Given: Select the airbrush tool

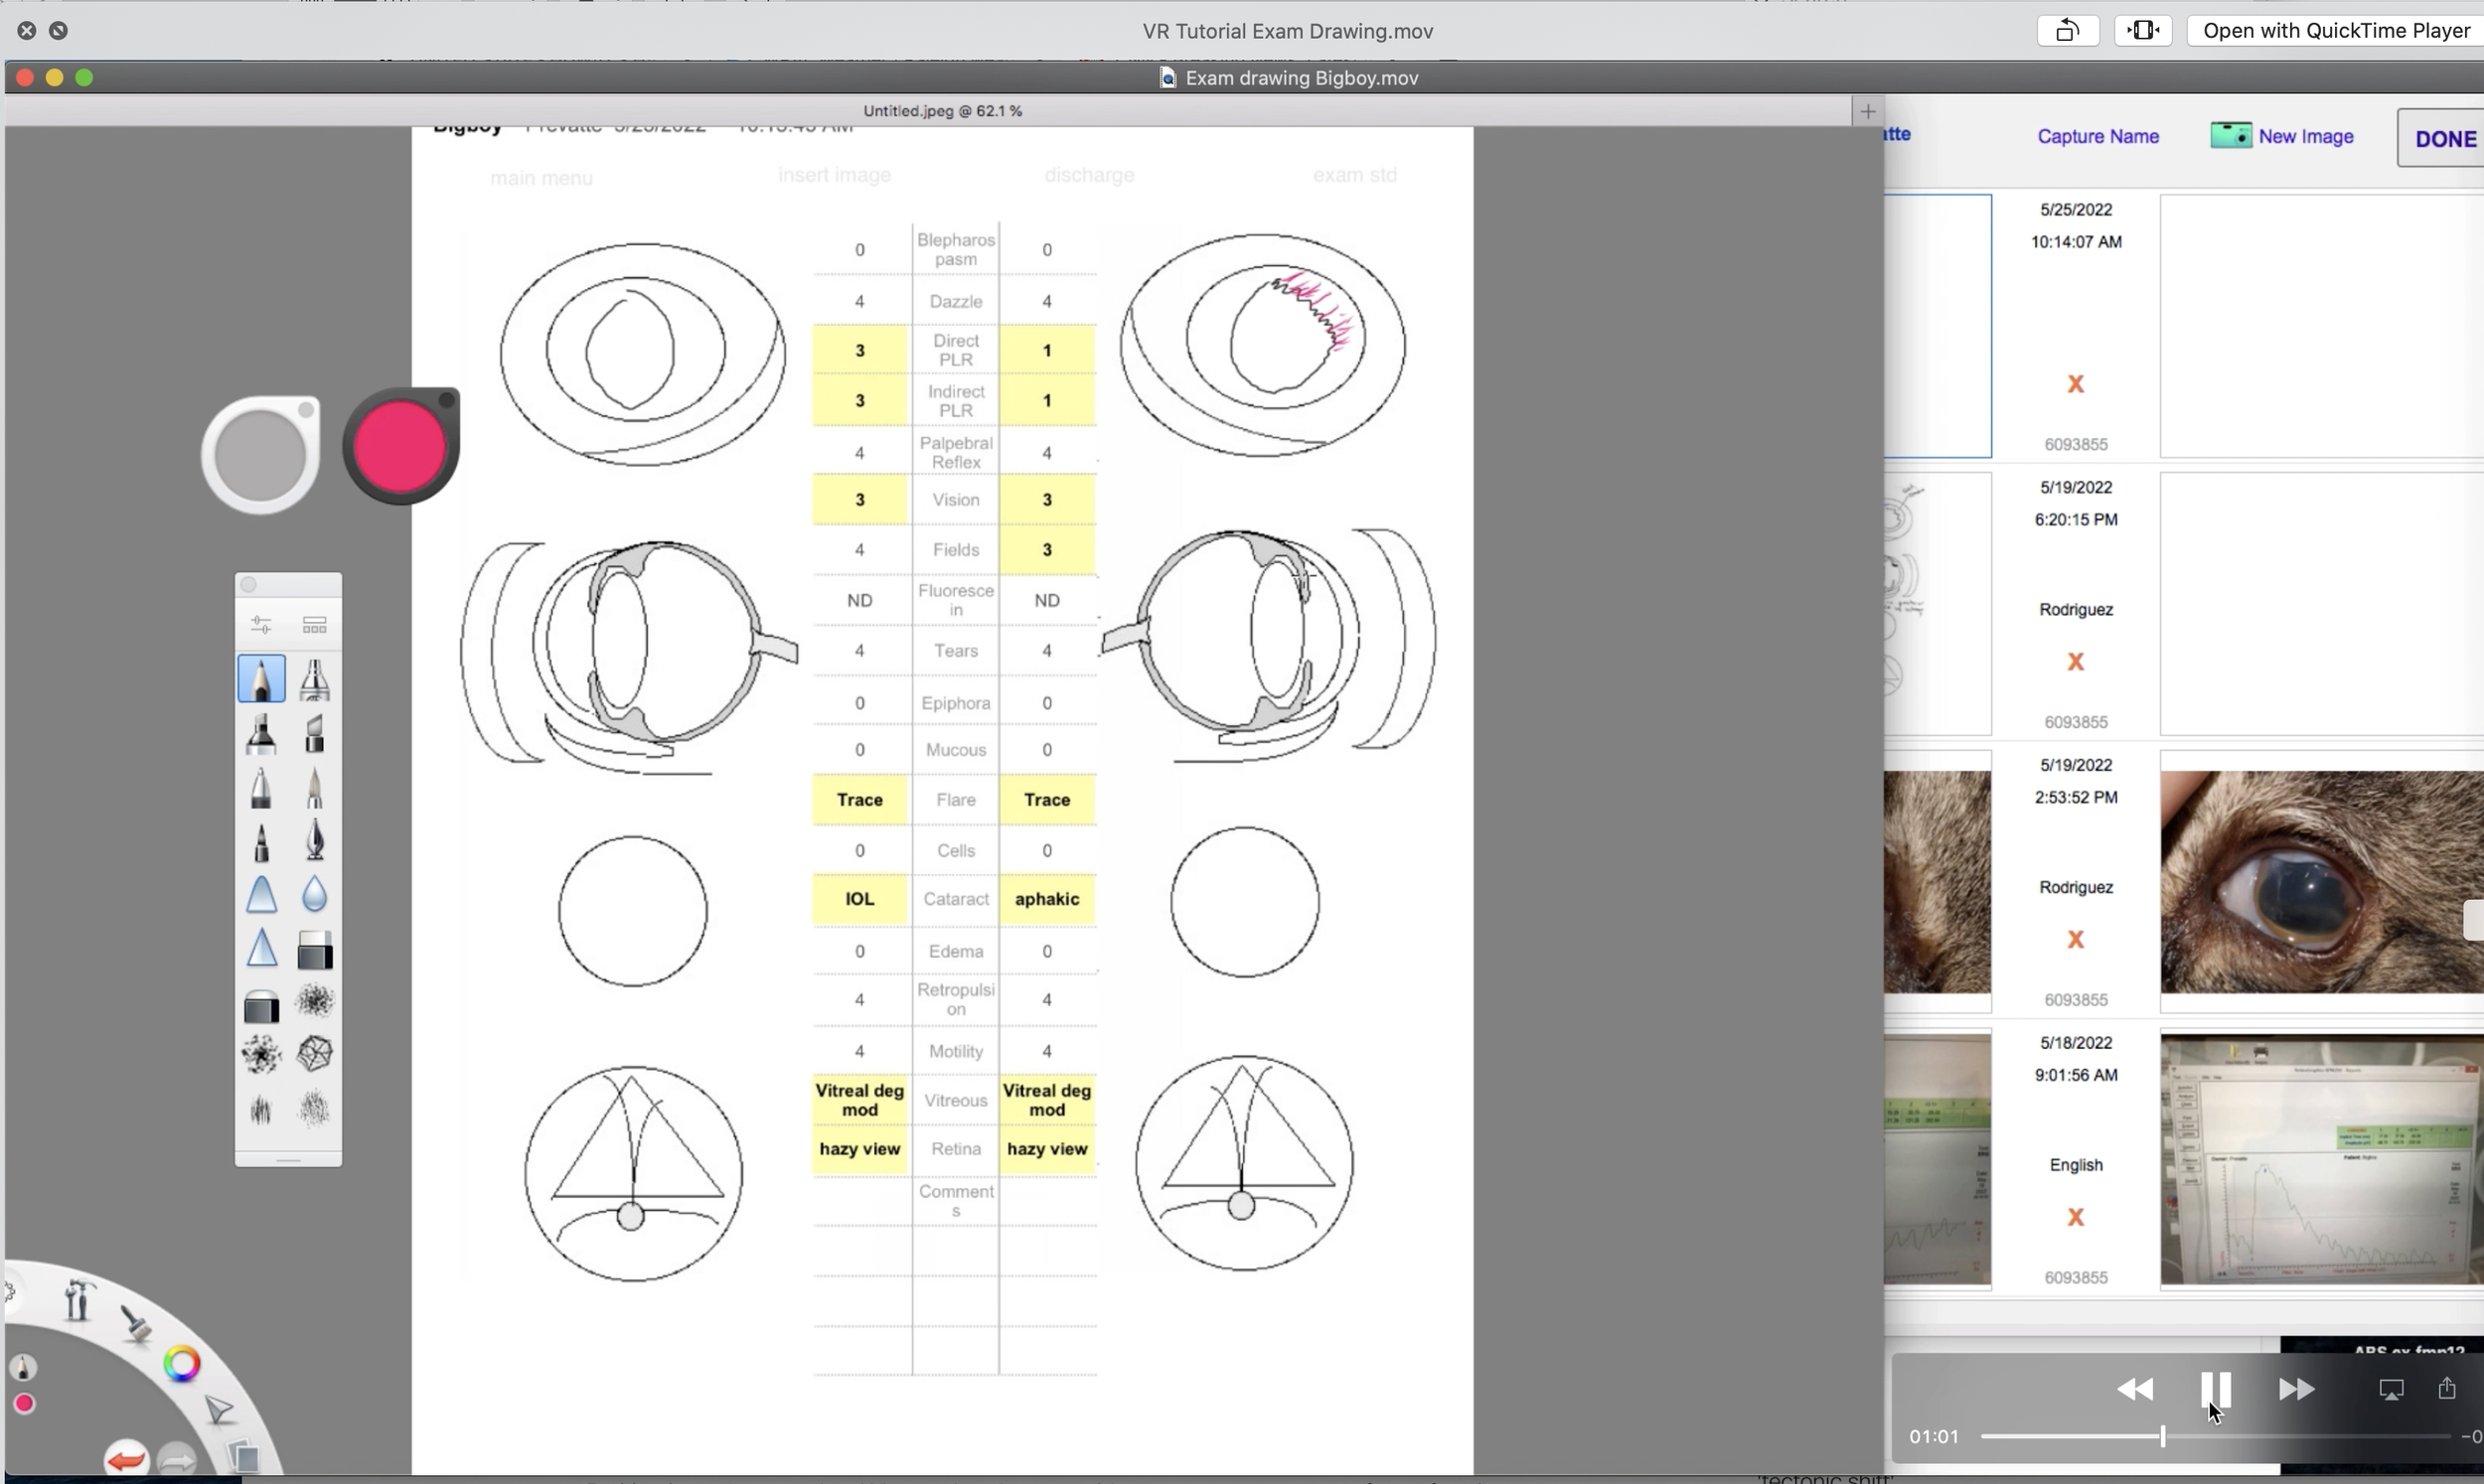Looking at the screenshot, I should (314, 679).
